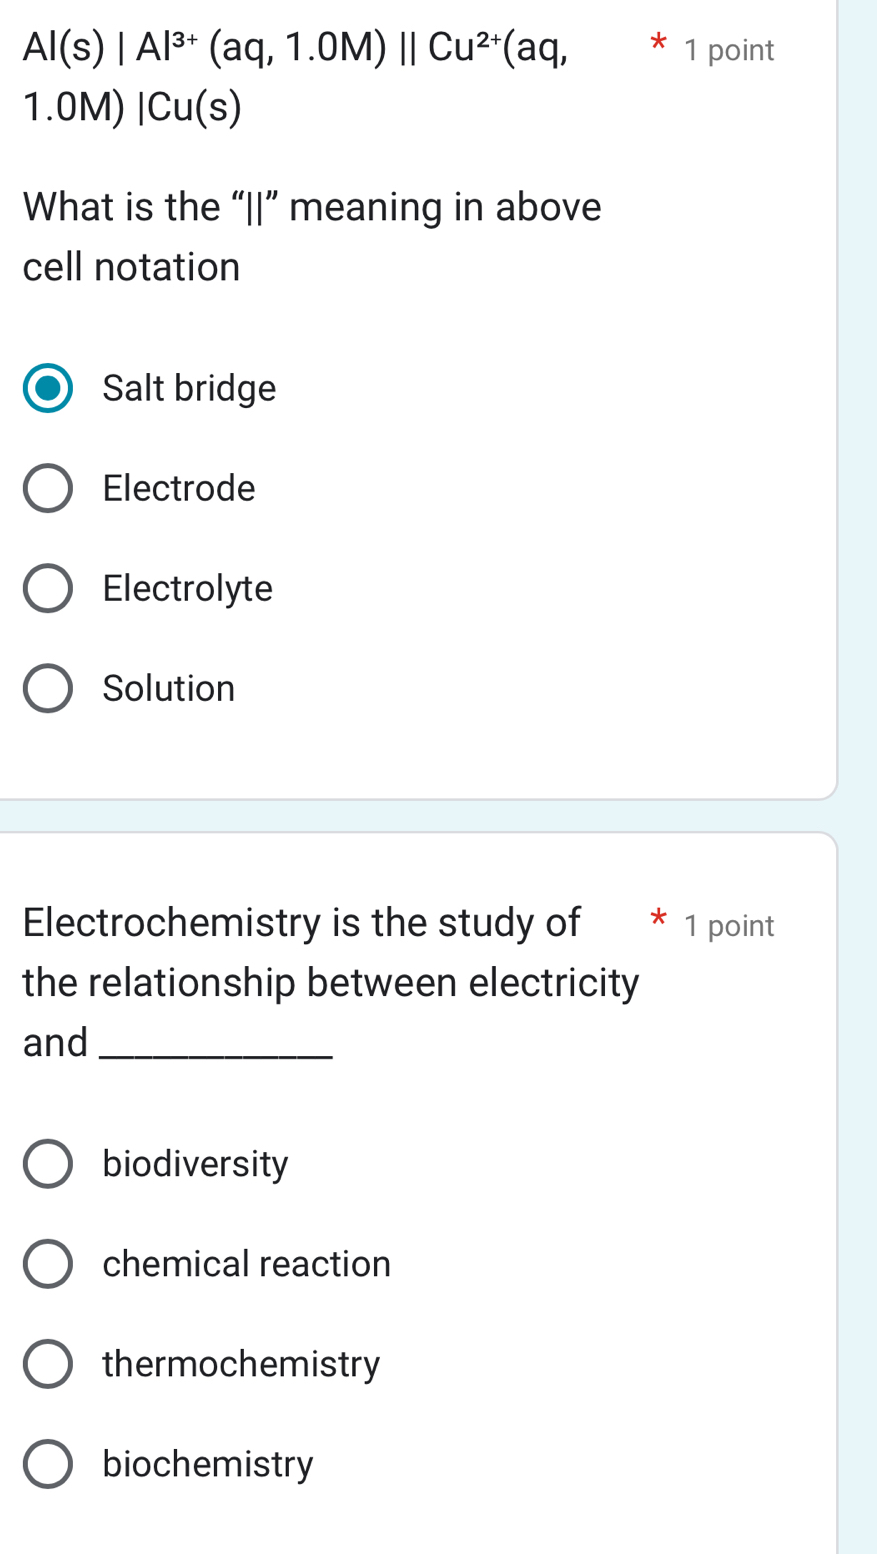The height and width of the screenshot is (1554, 877).
Task: Click '1 point' label on cell notation question
Action: [x=729, y=50]
